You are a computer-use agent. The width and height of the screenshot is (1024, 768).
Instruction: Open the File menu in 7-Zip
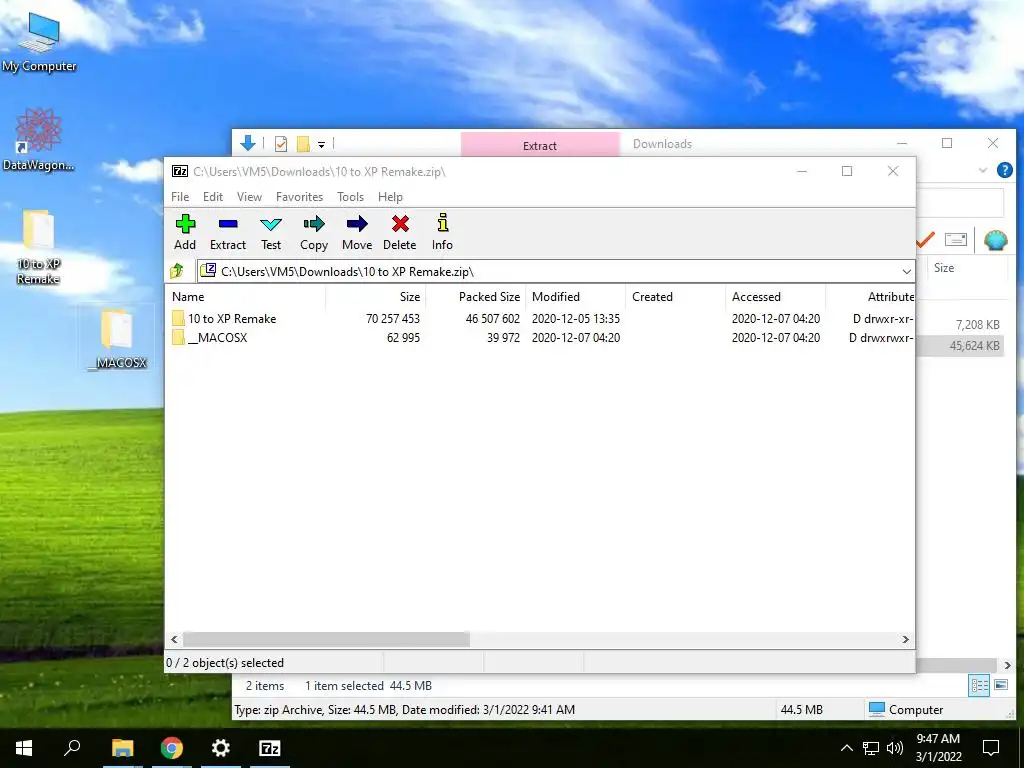tap(180, 197)
